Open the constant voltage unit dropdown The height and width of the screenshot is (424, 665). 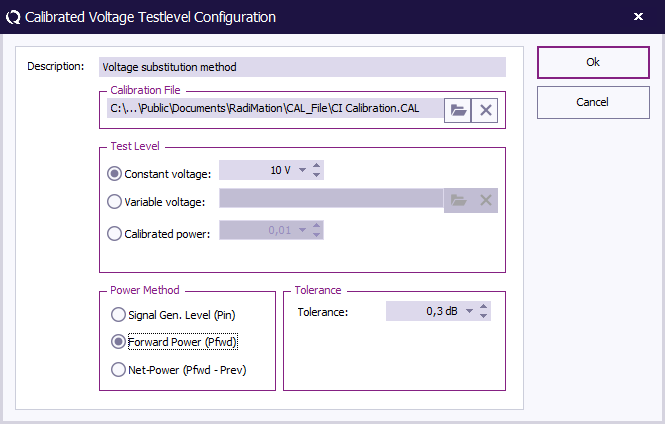[302, 171]
